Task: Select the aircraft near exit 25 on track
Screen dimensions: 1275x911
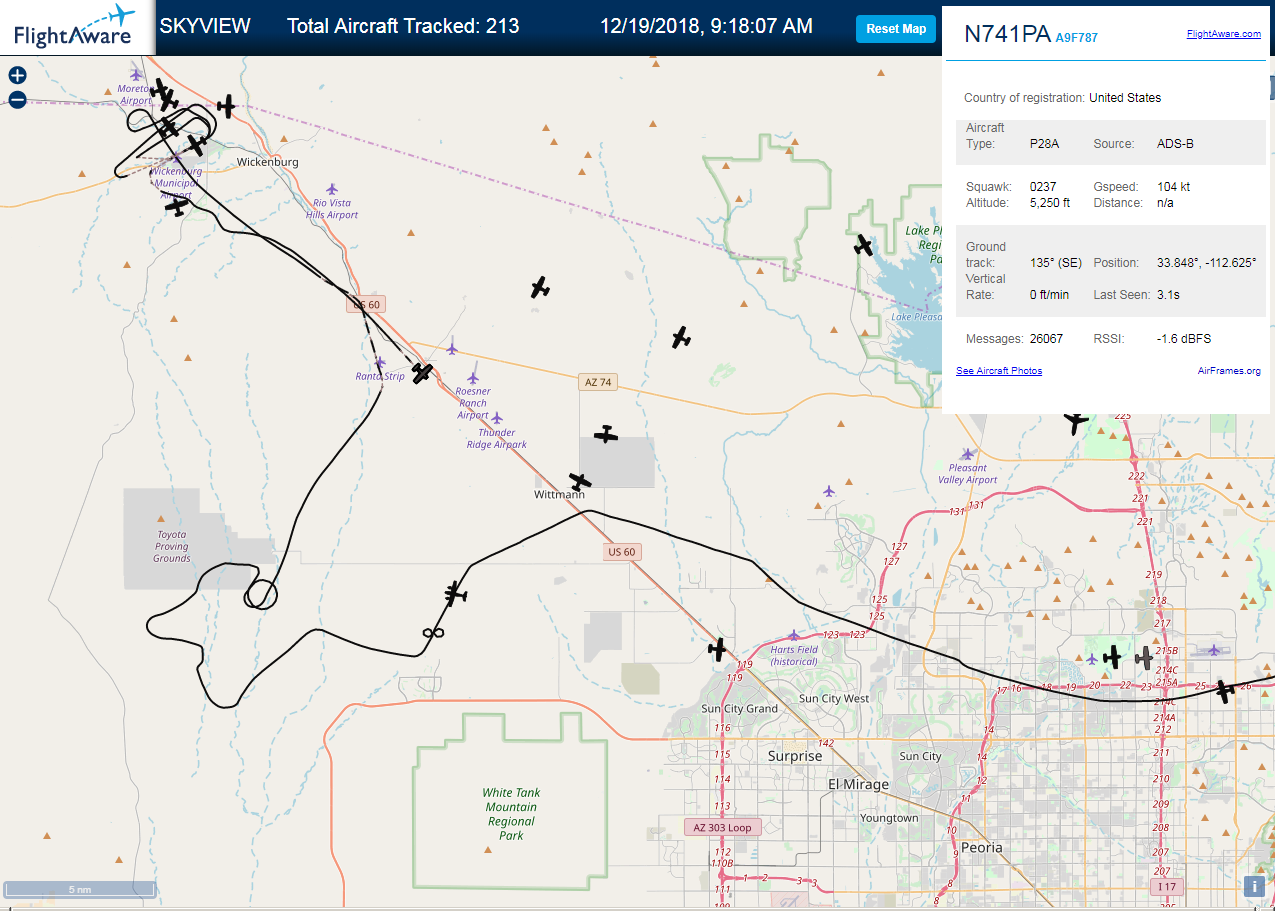Action: point(1224,691)
